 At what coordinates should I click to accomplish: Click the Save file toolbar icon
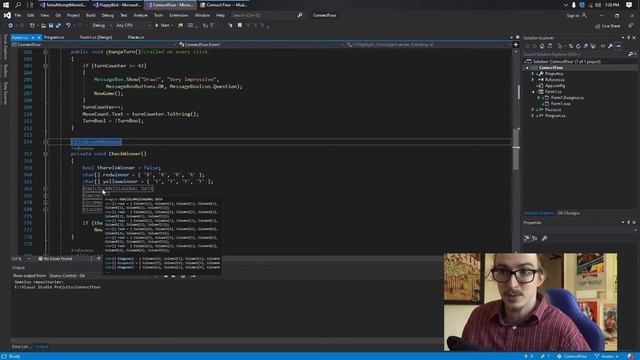(x=51, y=25)
